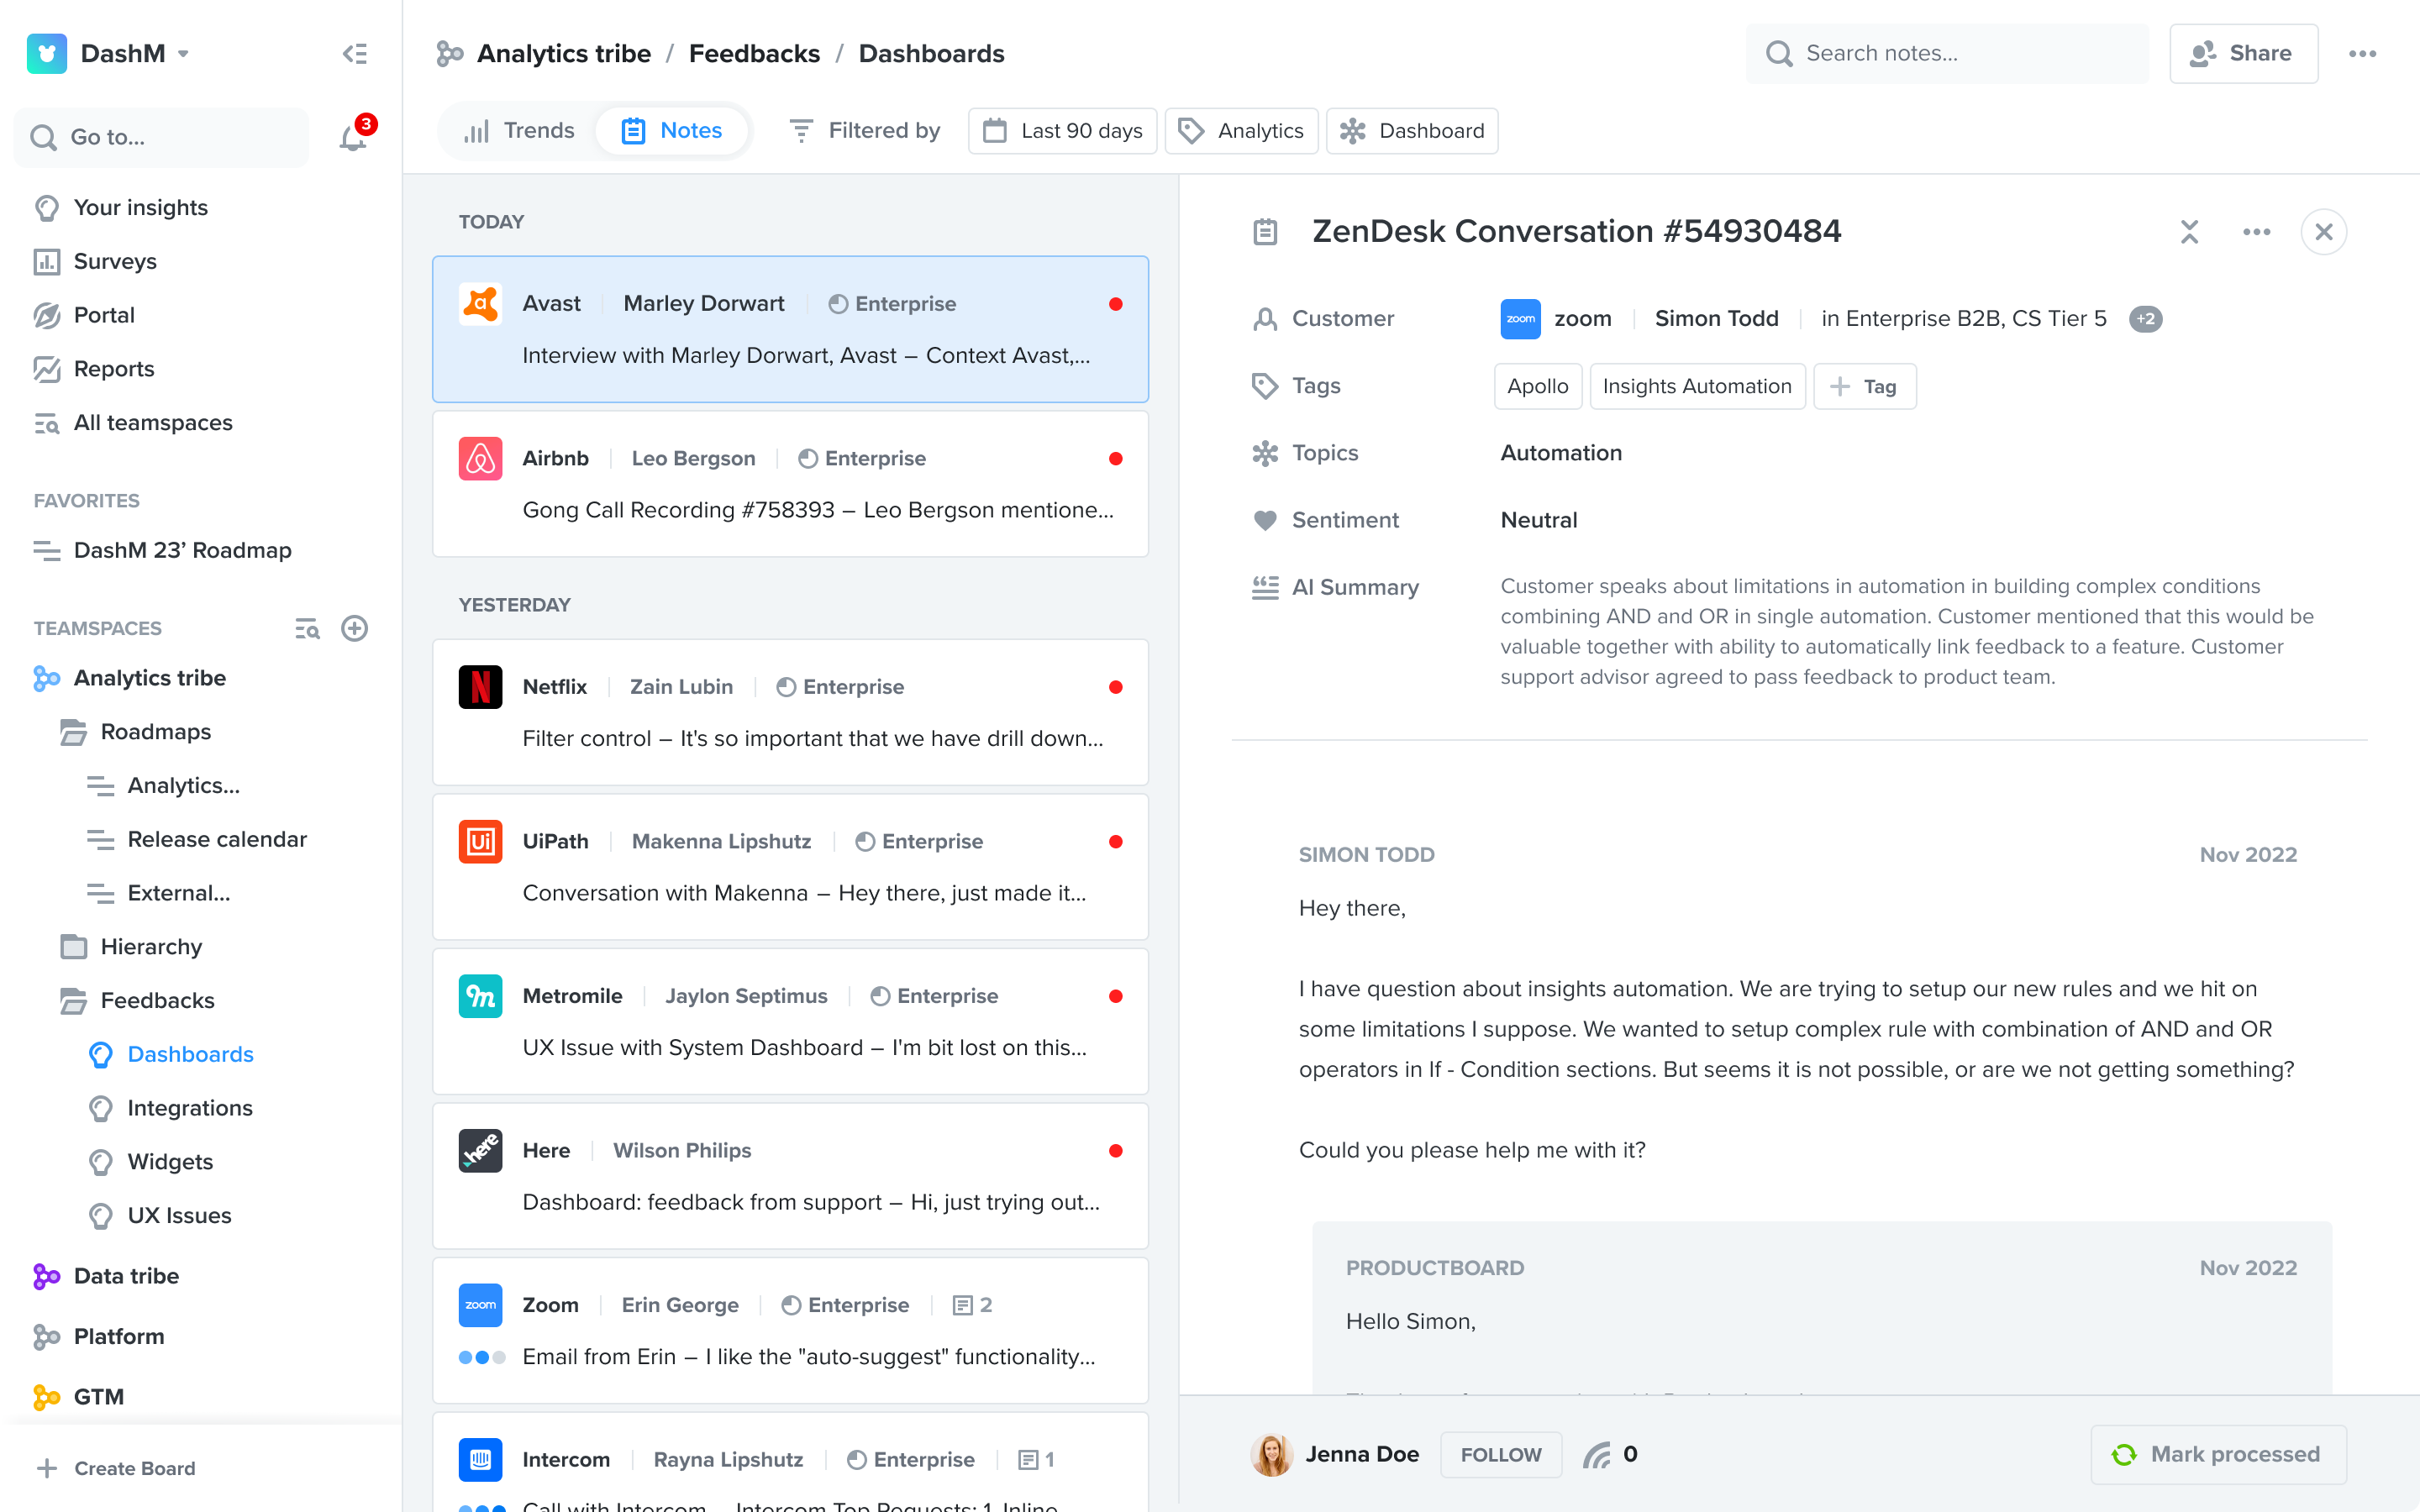This screenshot has height=1512, width=2420.
Task: Open the Last 90 days filter
Action: click(1062, 131)
